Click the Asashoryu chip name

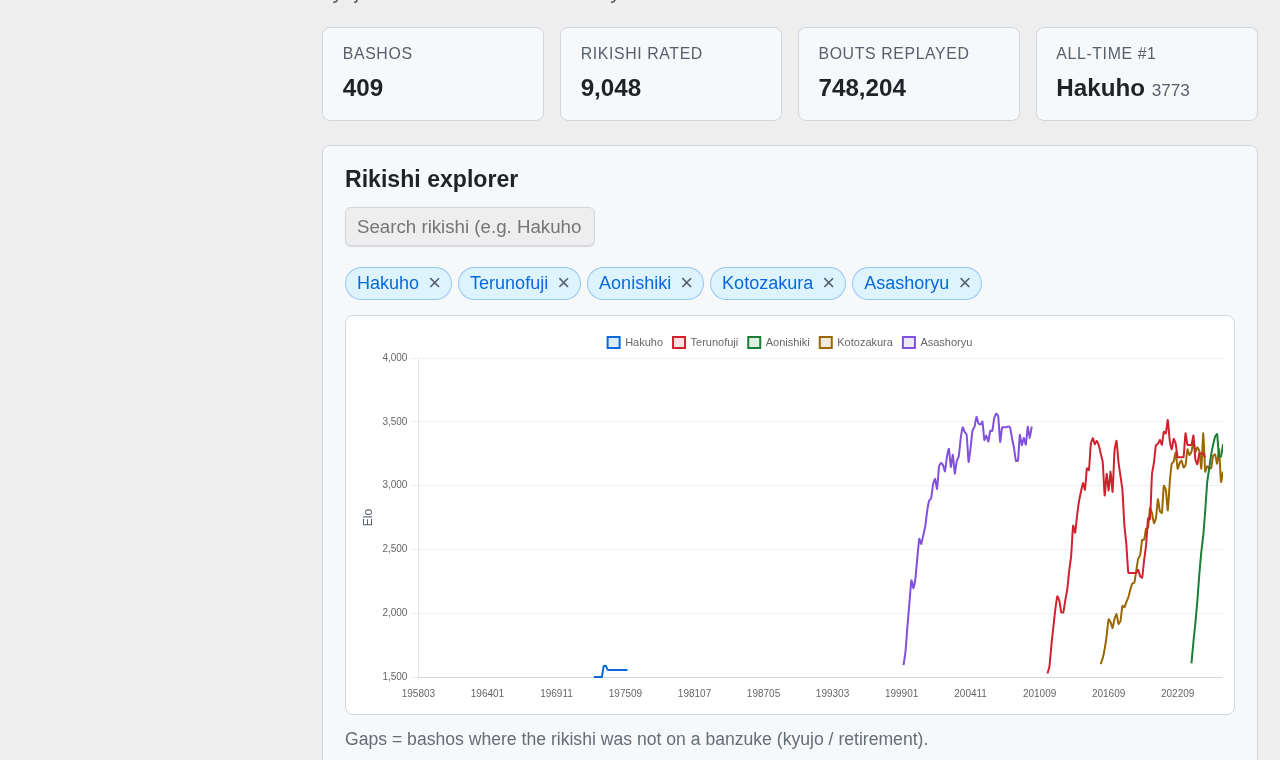pyautogui.click(x=907, y=283)
